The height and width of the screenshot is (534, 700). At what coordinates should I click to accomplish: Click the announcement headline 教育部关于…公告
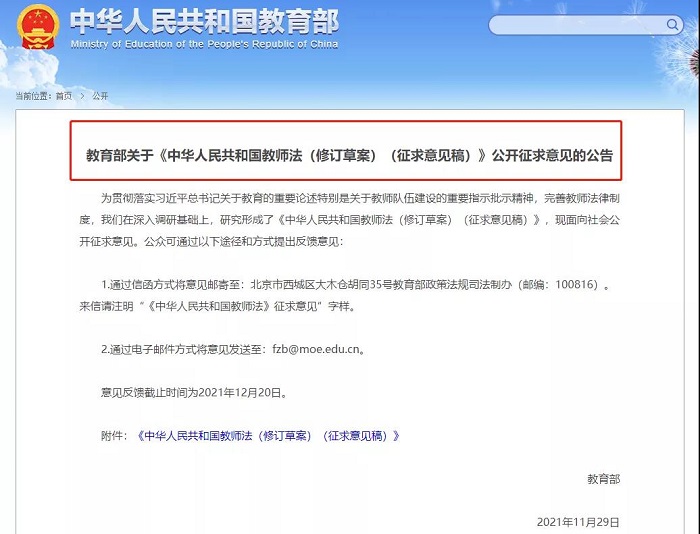point(349,155)
